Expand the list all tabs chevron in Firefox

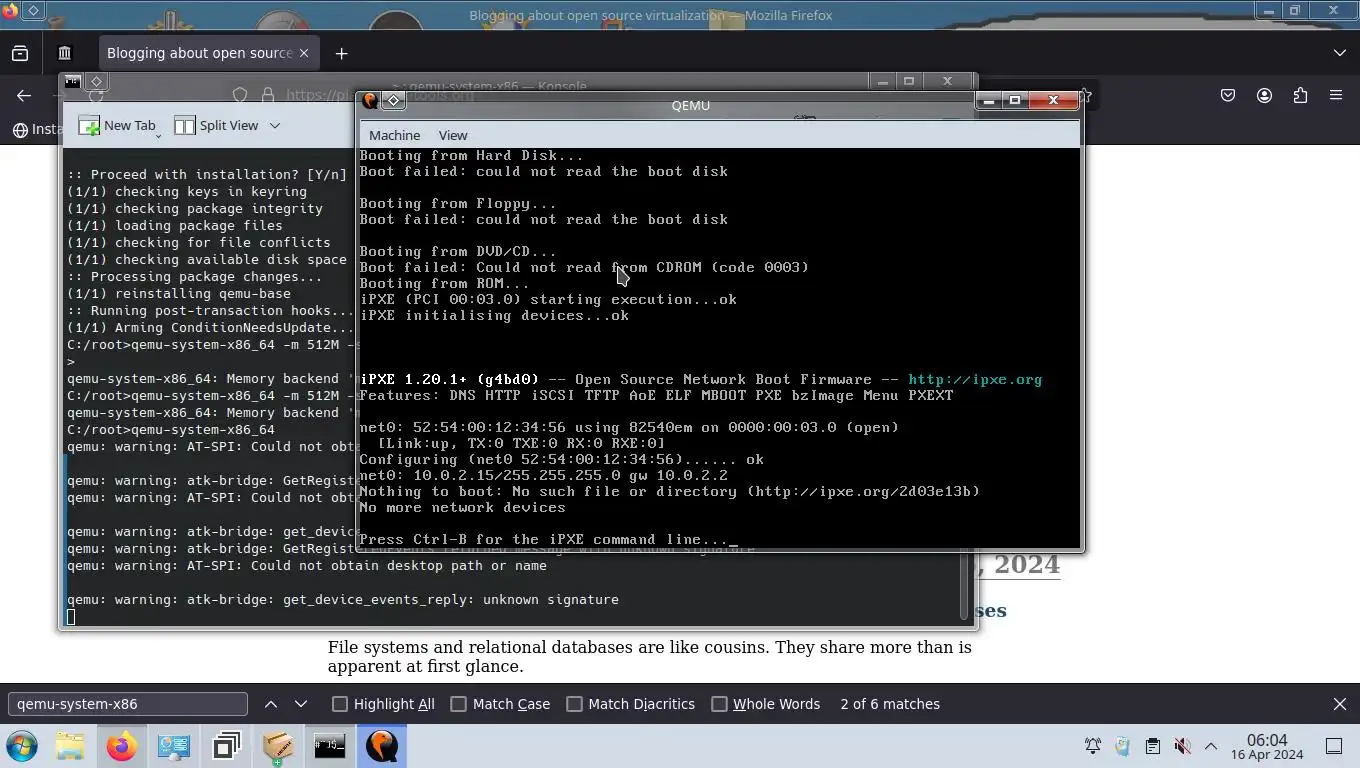tap(1339, 53)
